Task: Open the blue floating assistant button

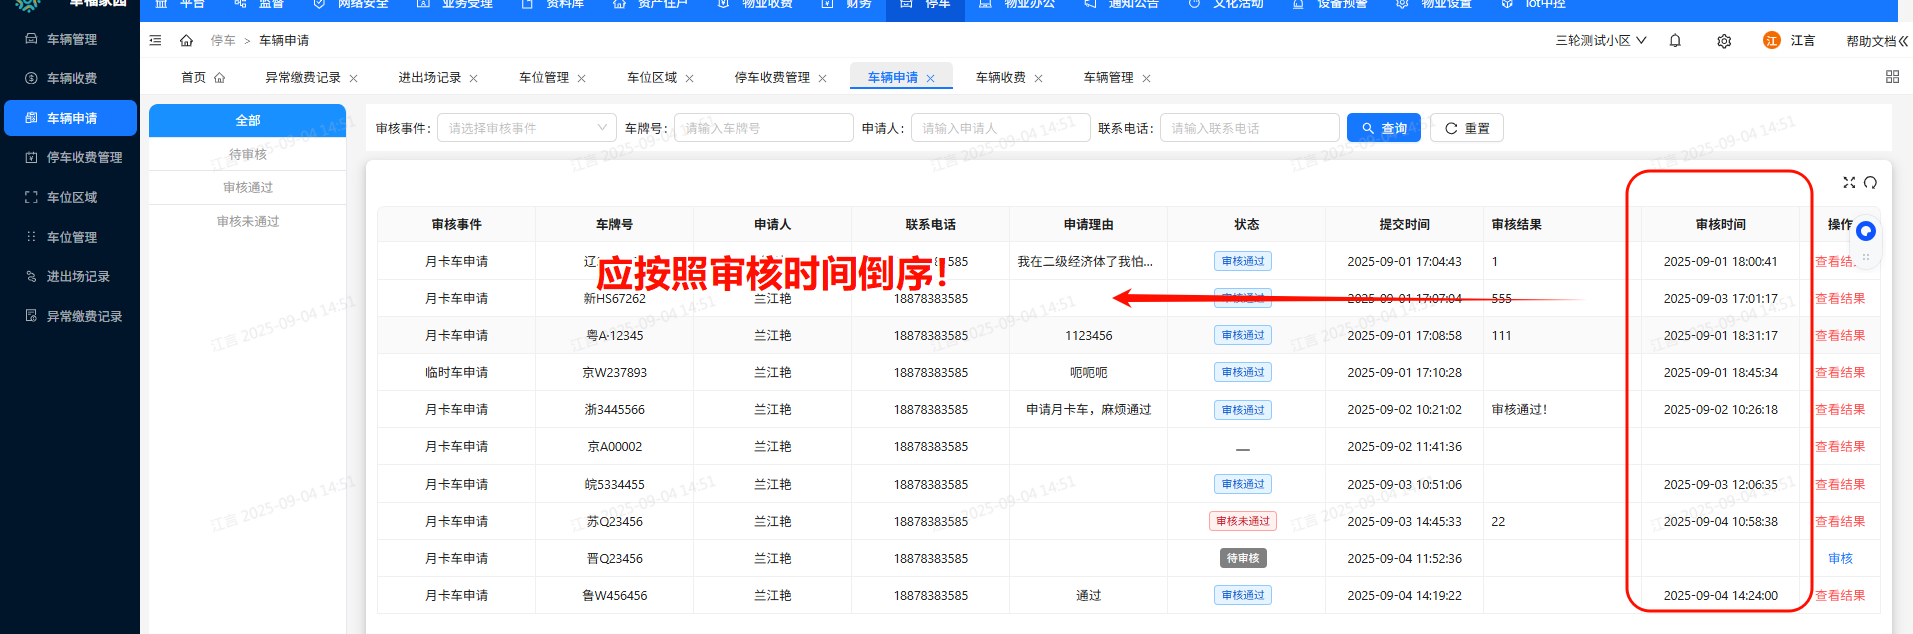Action: (1865, 231)
